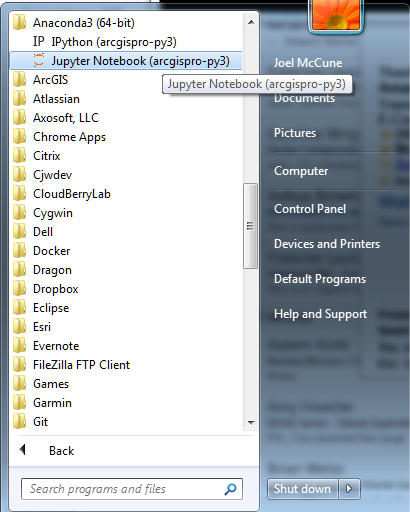Open the Git folder icon
The image size is (410, 512).
pos(20,422)
